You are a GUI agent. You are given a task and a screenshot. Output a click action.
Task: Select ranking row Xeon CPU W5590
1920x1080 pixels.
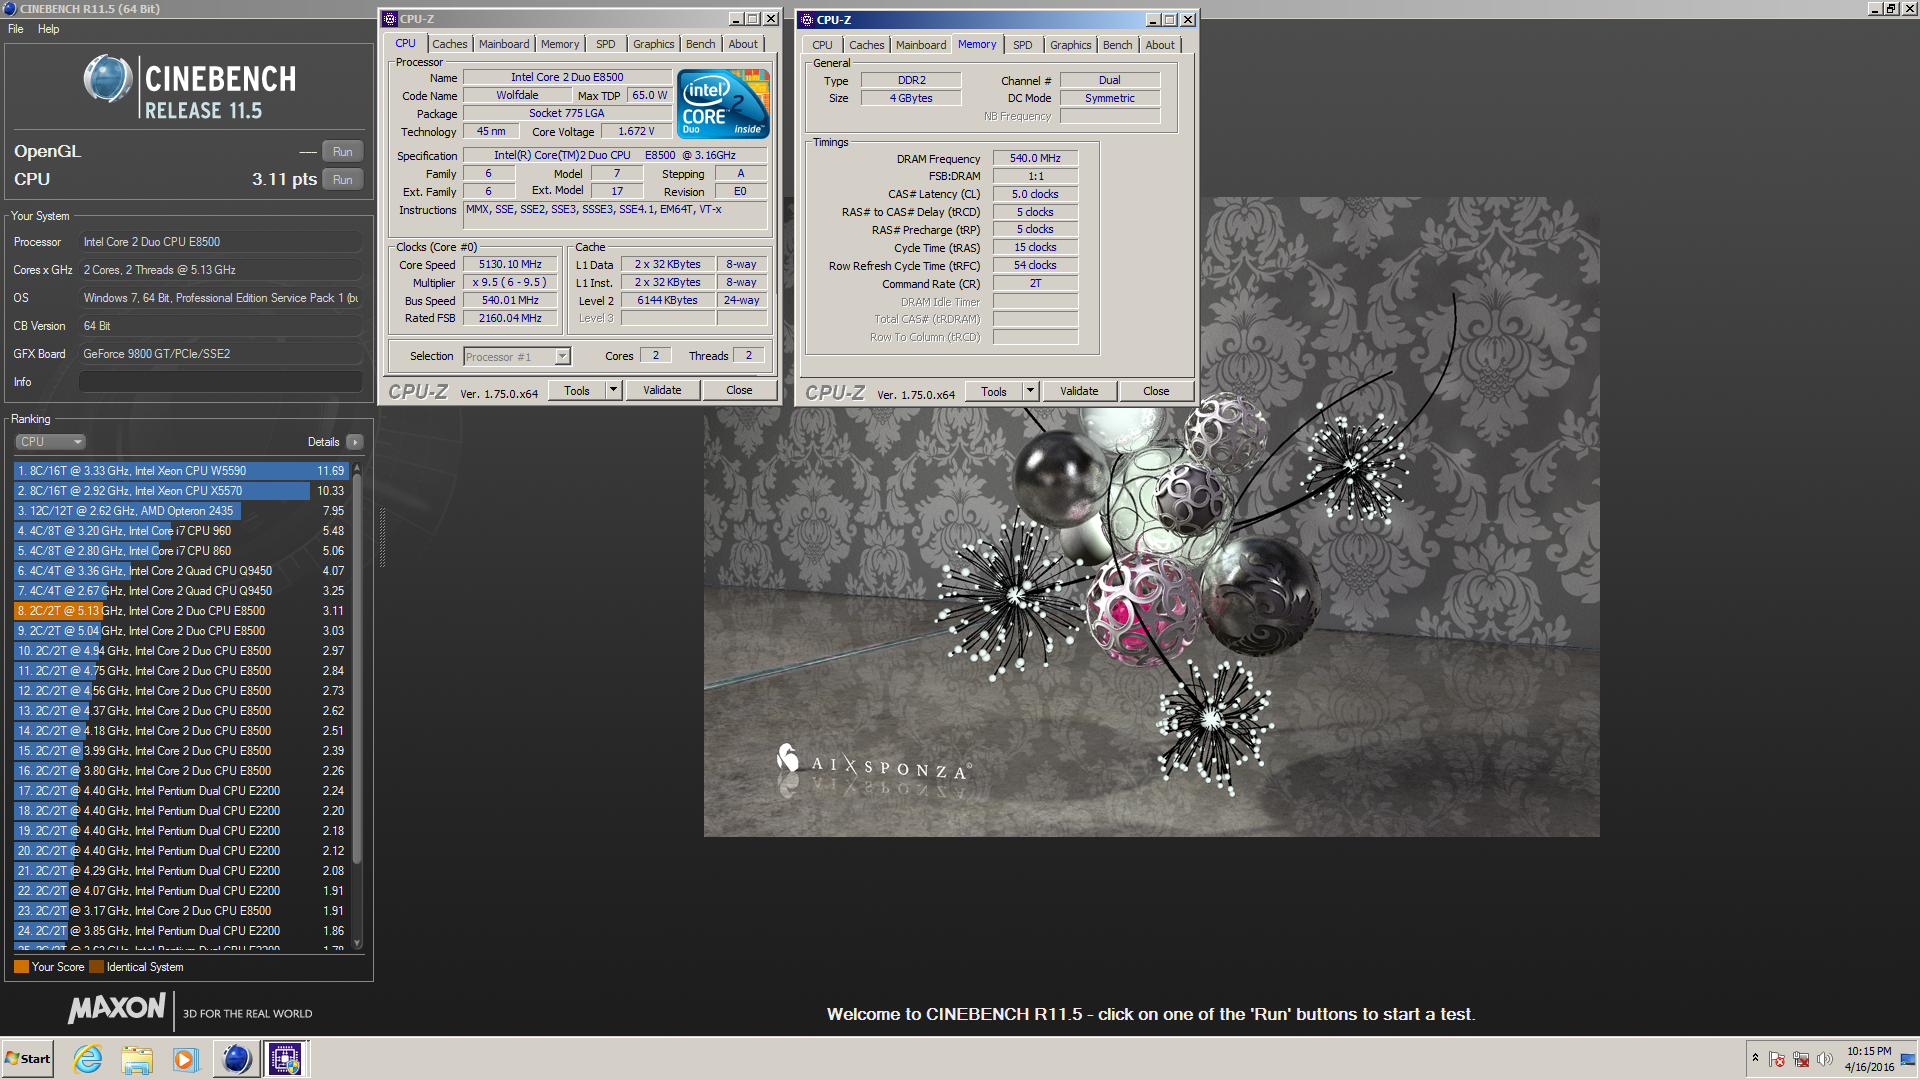[x=180, y=471]
